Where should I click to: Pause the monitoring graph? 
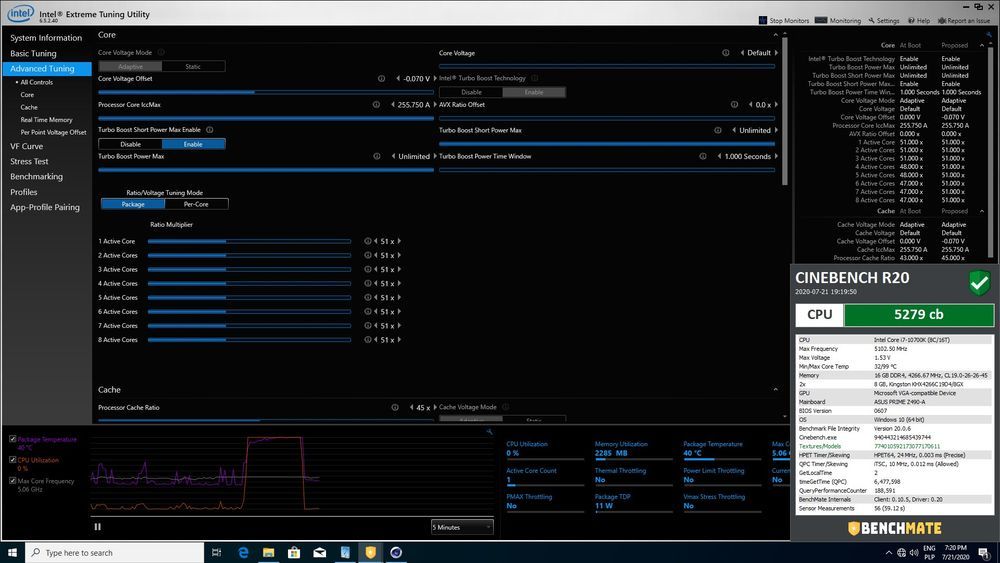coord(98,527)
